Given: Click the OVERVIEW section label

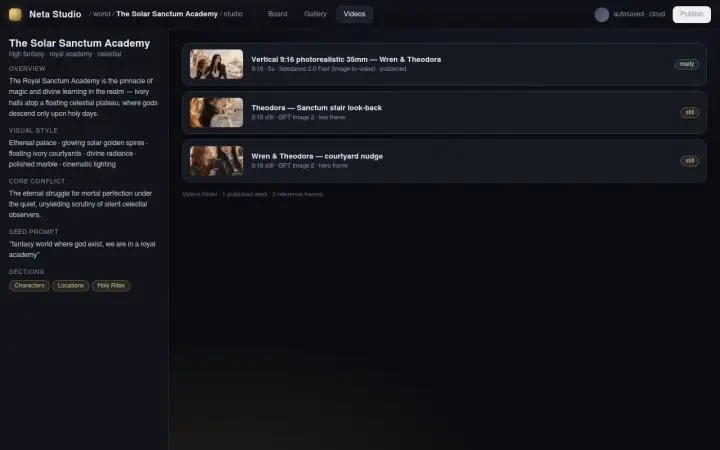Looking at the screenshot, I should 27,69.
